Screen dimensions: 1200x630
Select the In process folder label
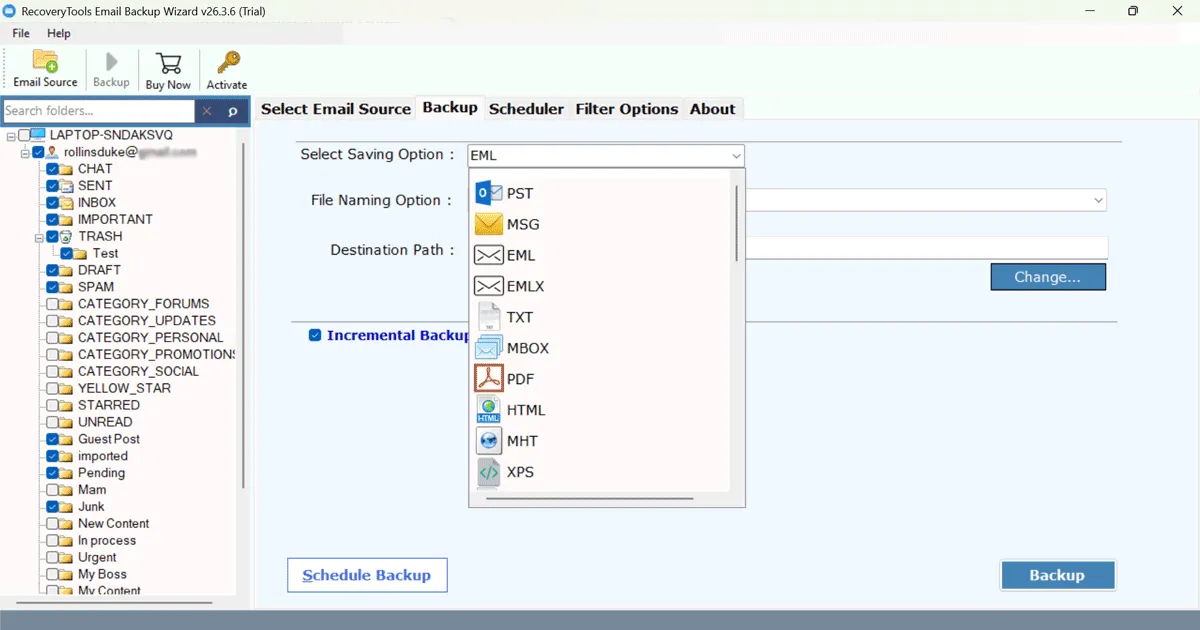(107, 541)
